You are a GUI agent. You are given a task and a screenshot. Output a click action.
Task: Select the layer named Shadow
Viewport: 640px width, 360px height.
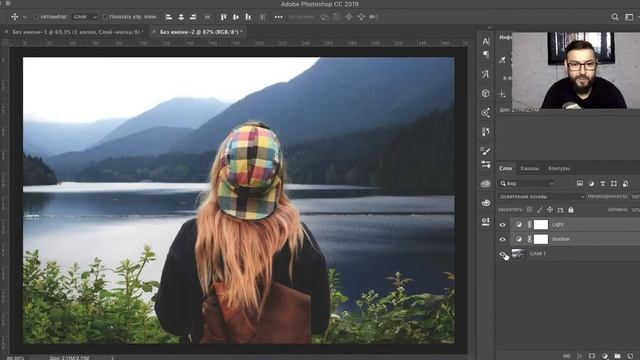[x=560, y=239]
